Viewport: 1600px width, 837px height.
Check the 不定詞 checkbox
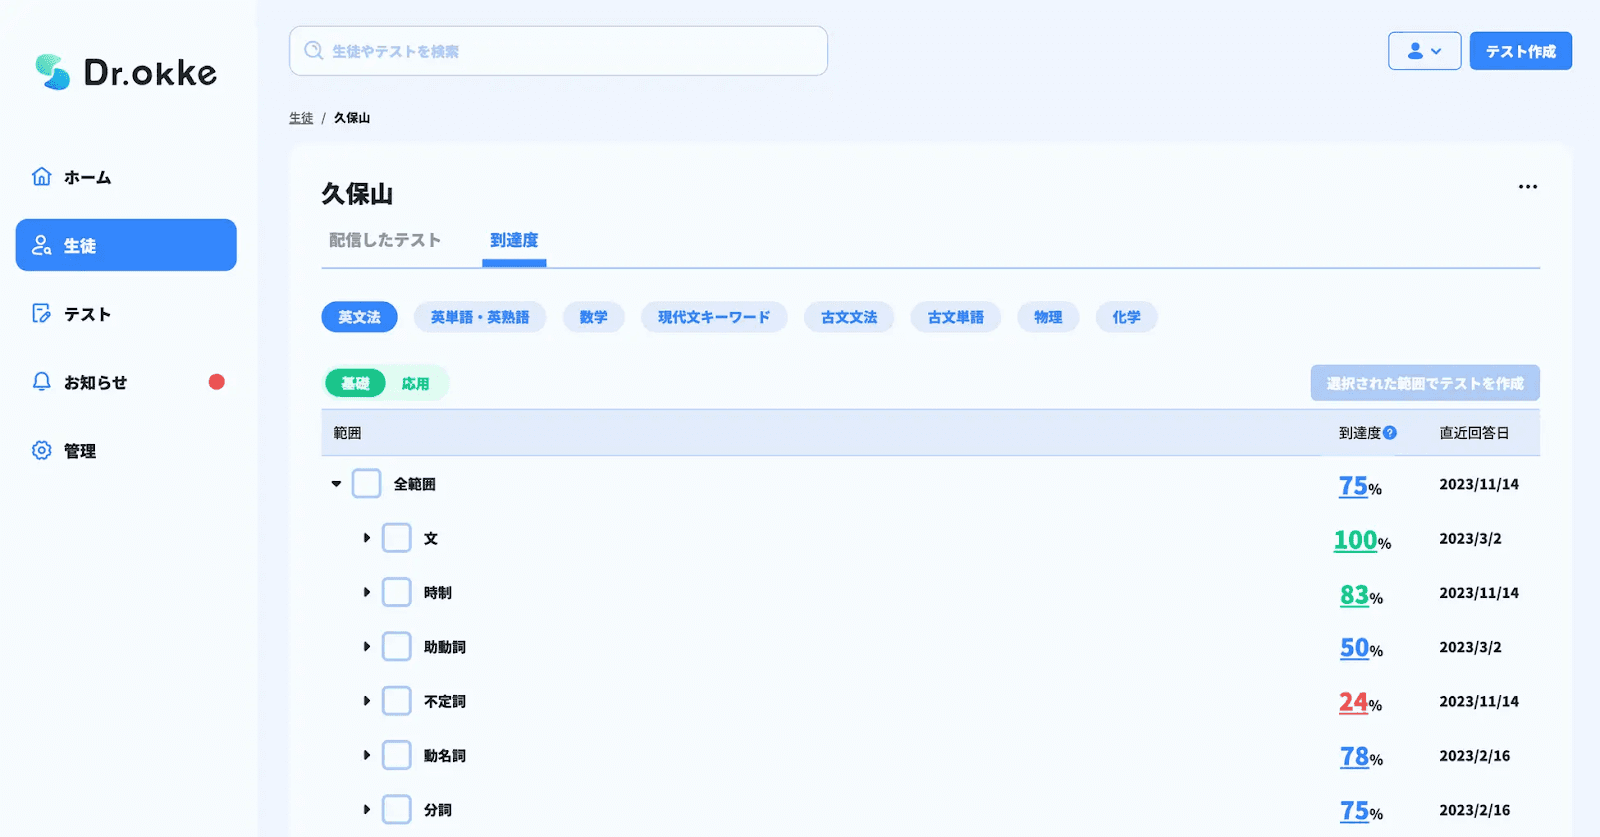[397, 701]
